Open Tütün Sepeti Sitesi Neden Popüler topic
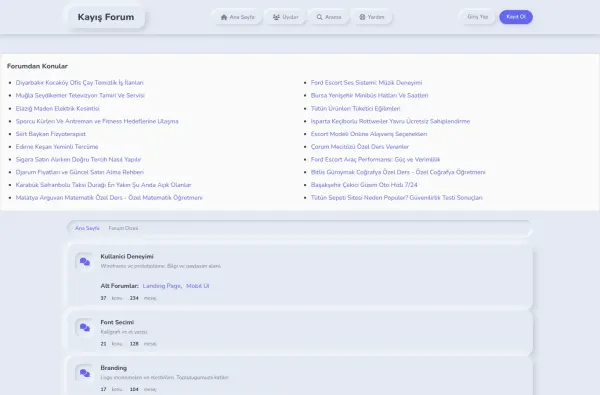 (x=396, y=198)
